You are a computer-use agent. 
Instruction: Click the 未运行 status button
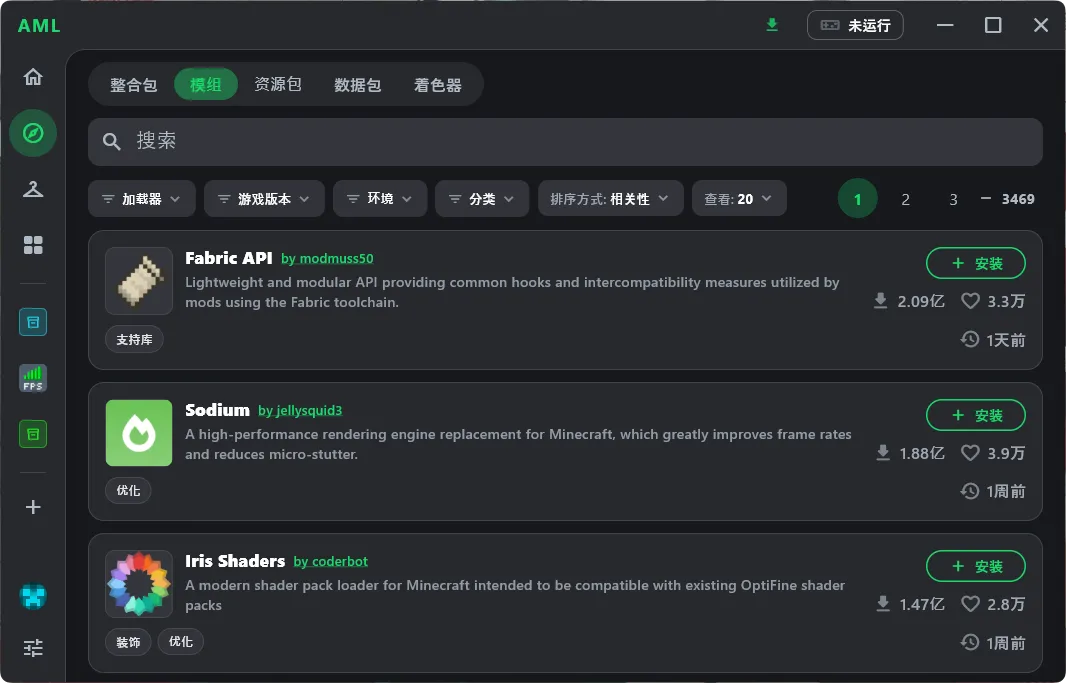[855, 25]
